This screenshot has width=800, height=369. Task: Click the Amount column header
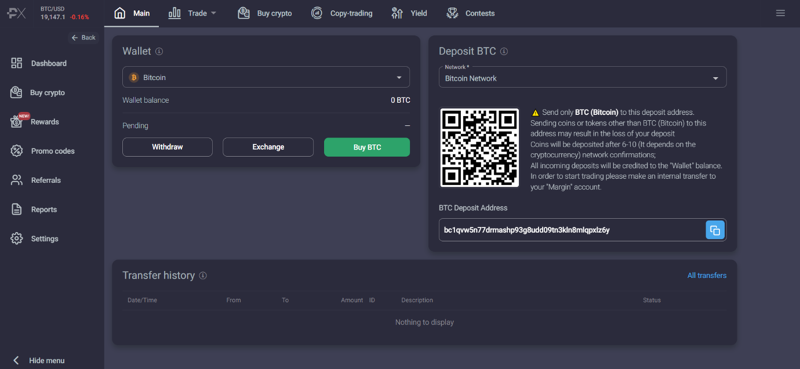point(352,300)
